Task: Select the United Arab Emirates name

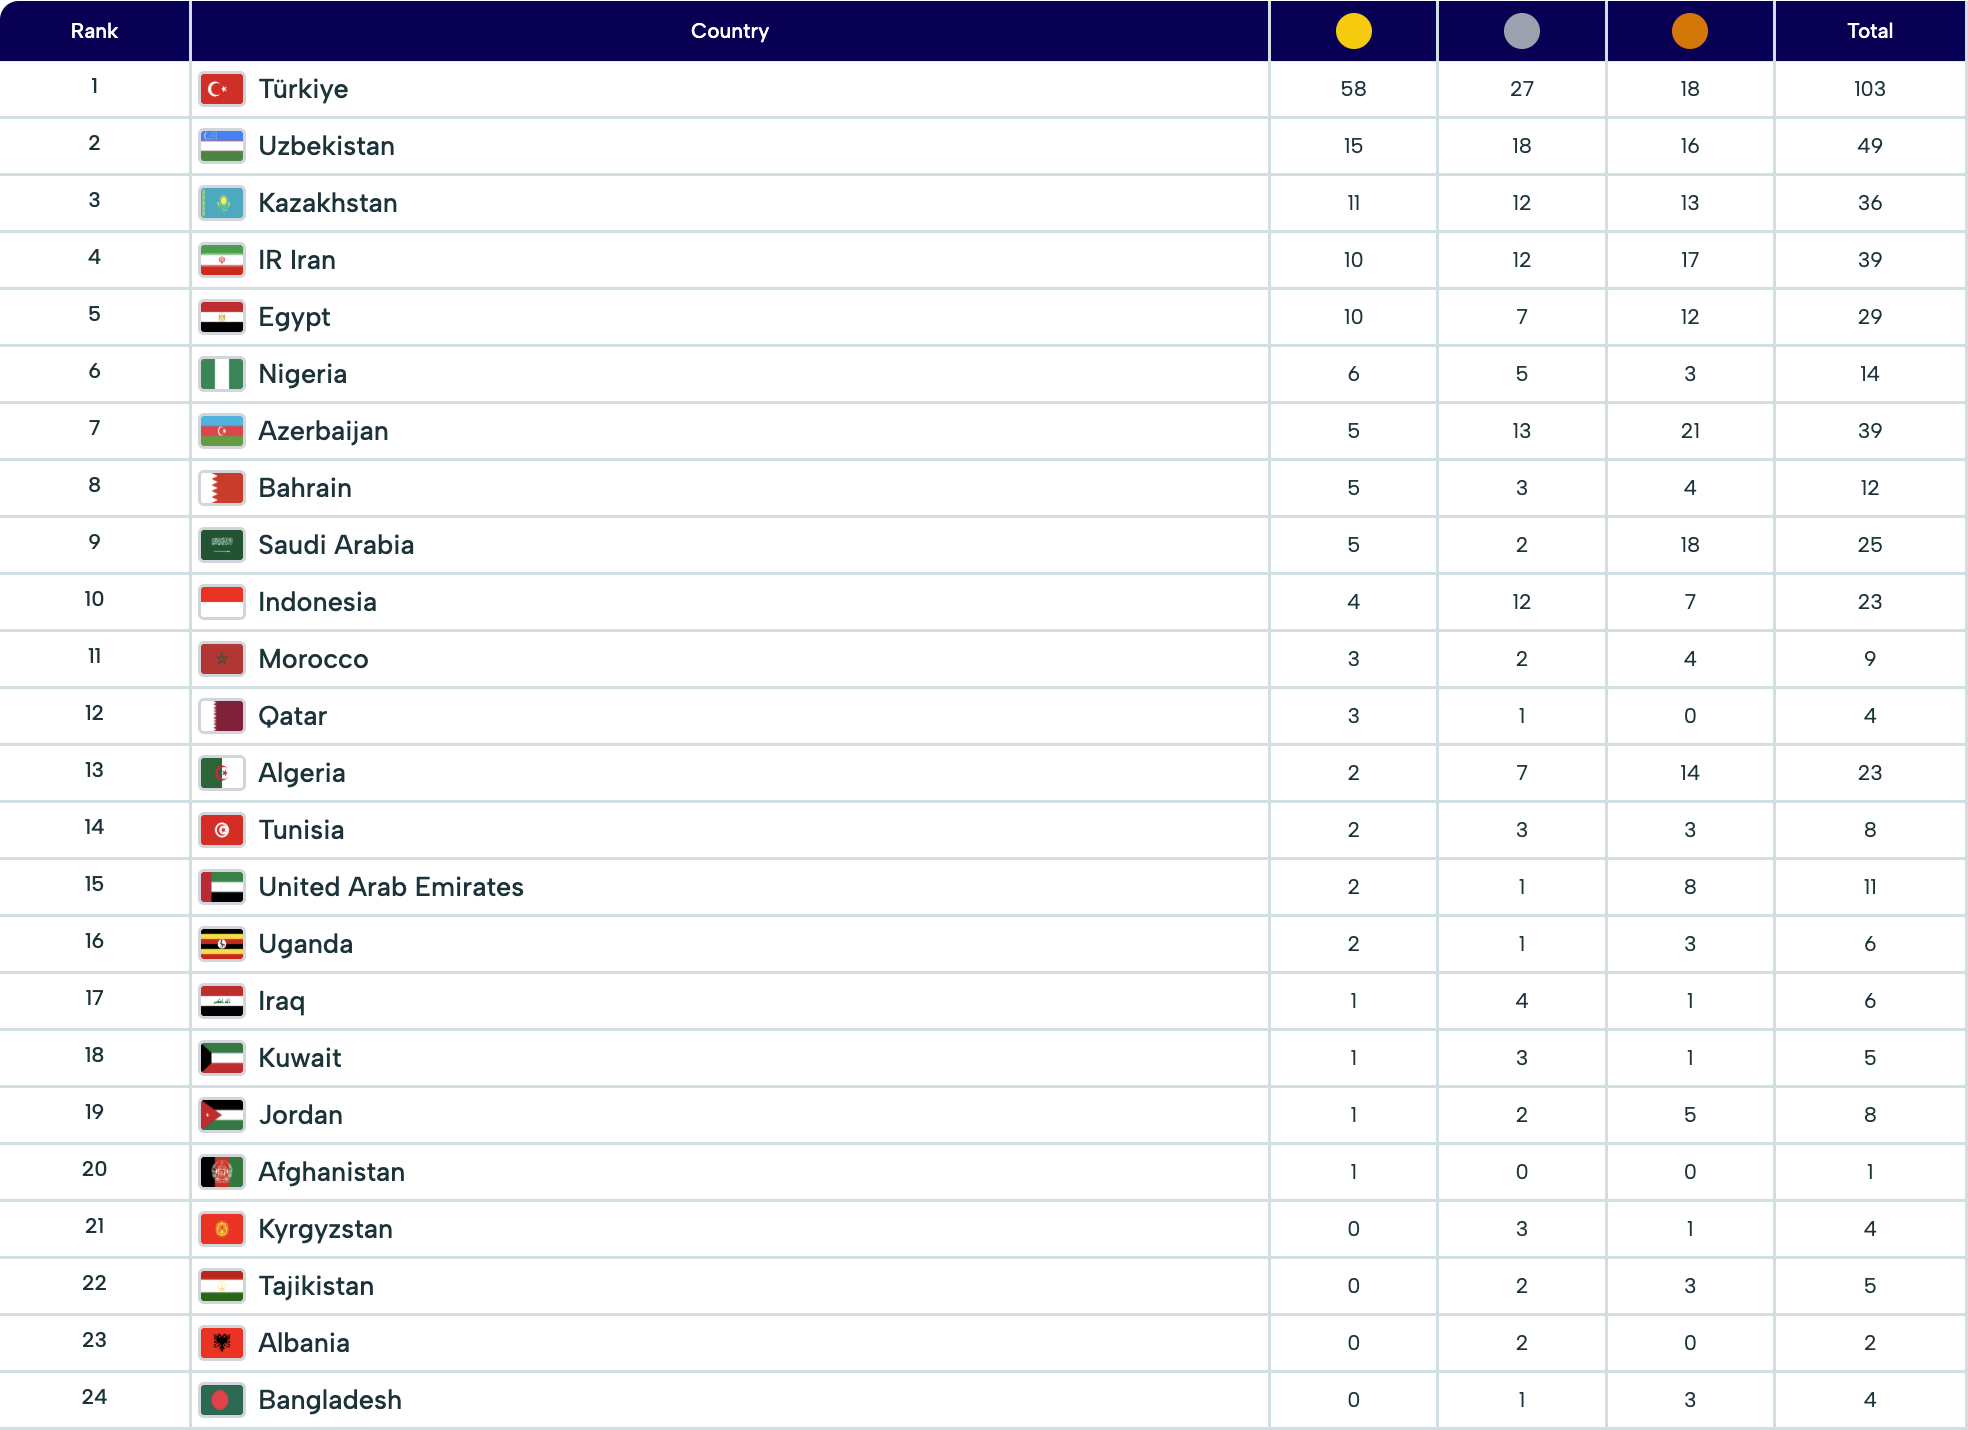Action: 390,887
